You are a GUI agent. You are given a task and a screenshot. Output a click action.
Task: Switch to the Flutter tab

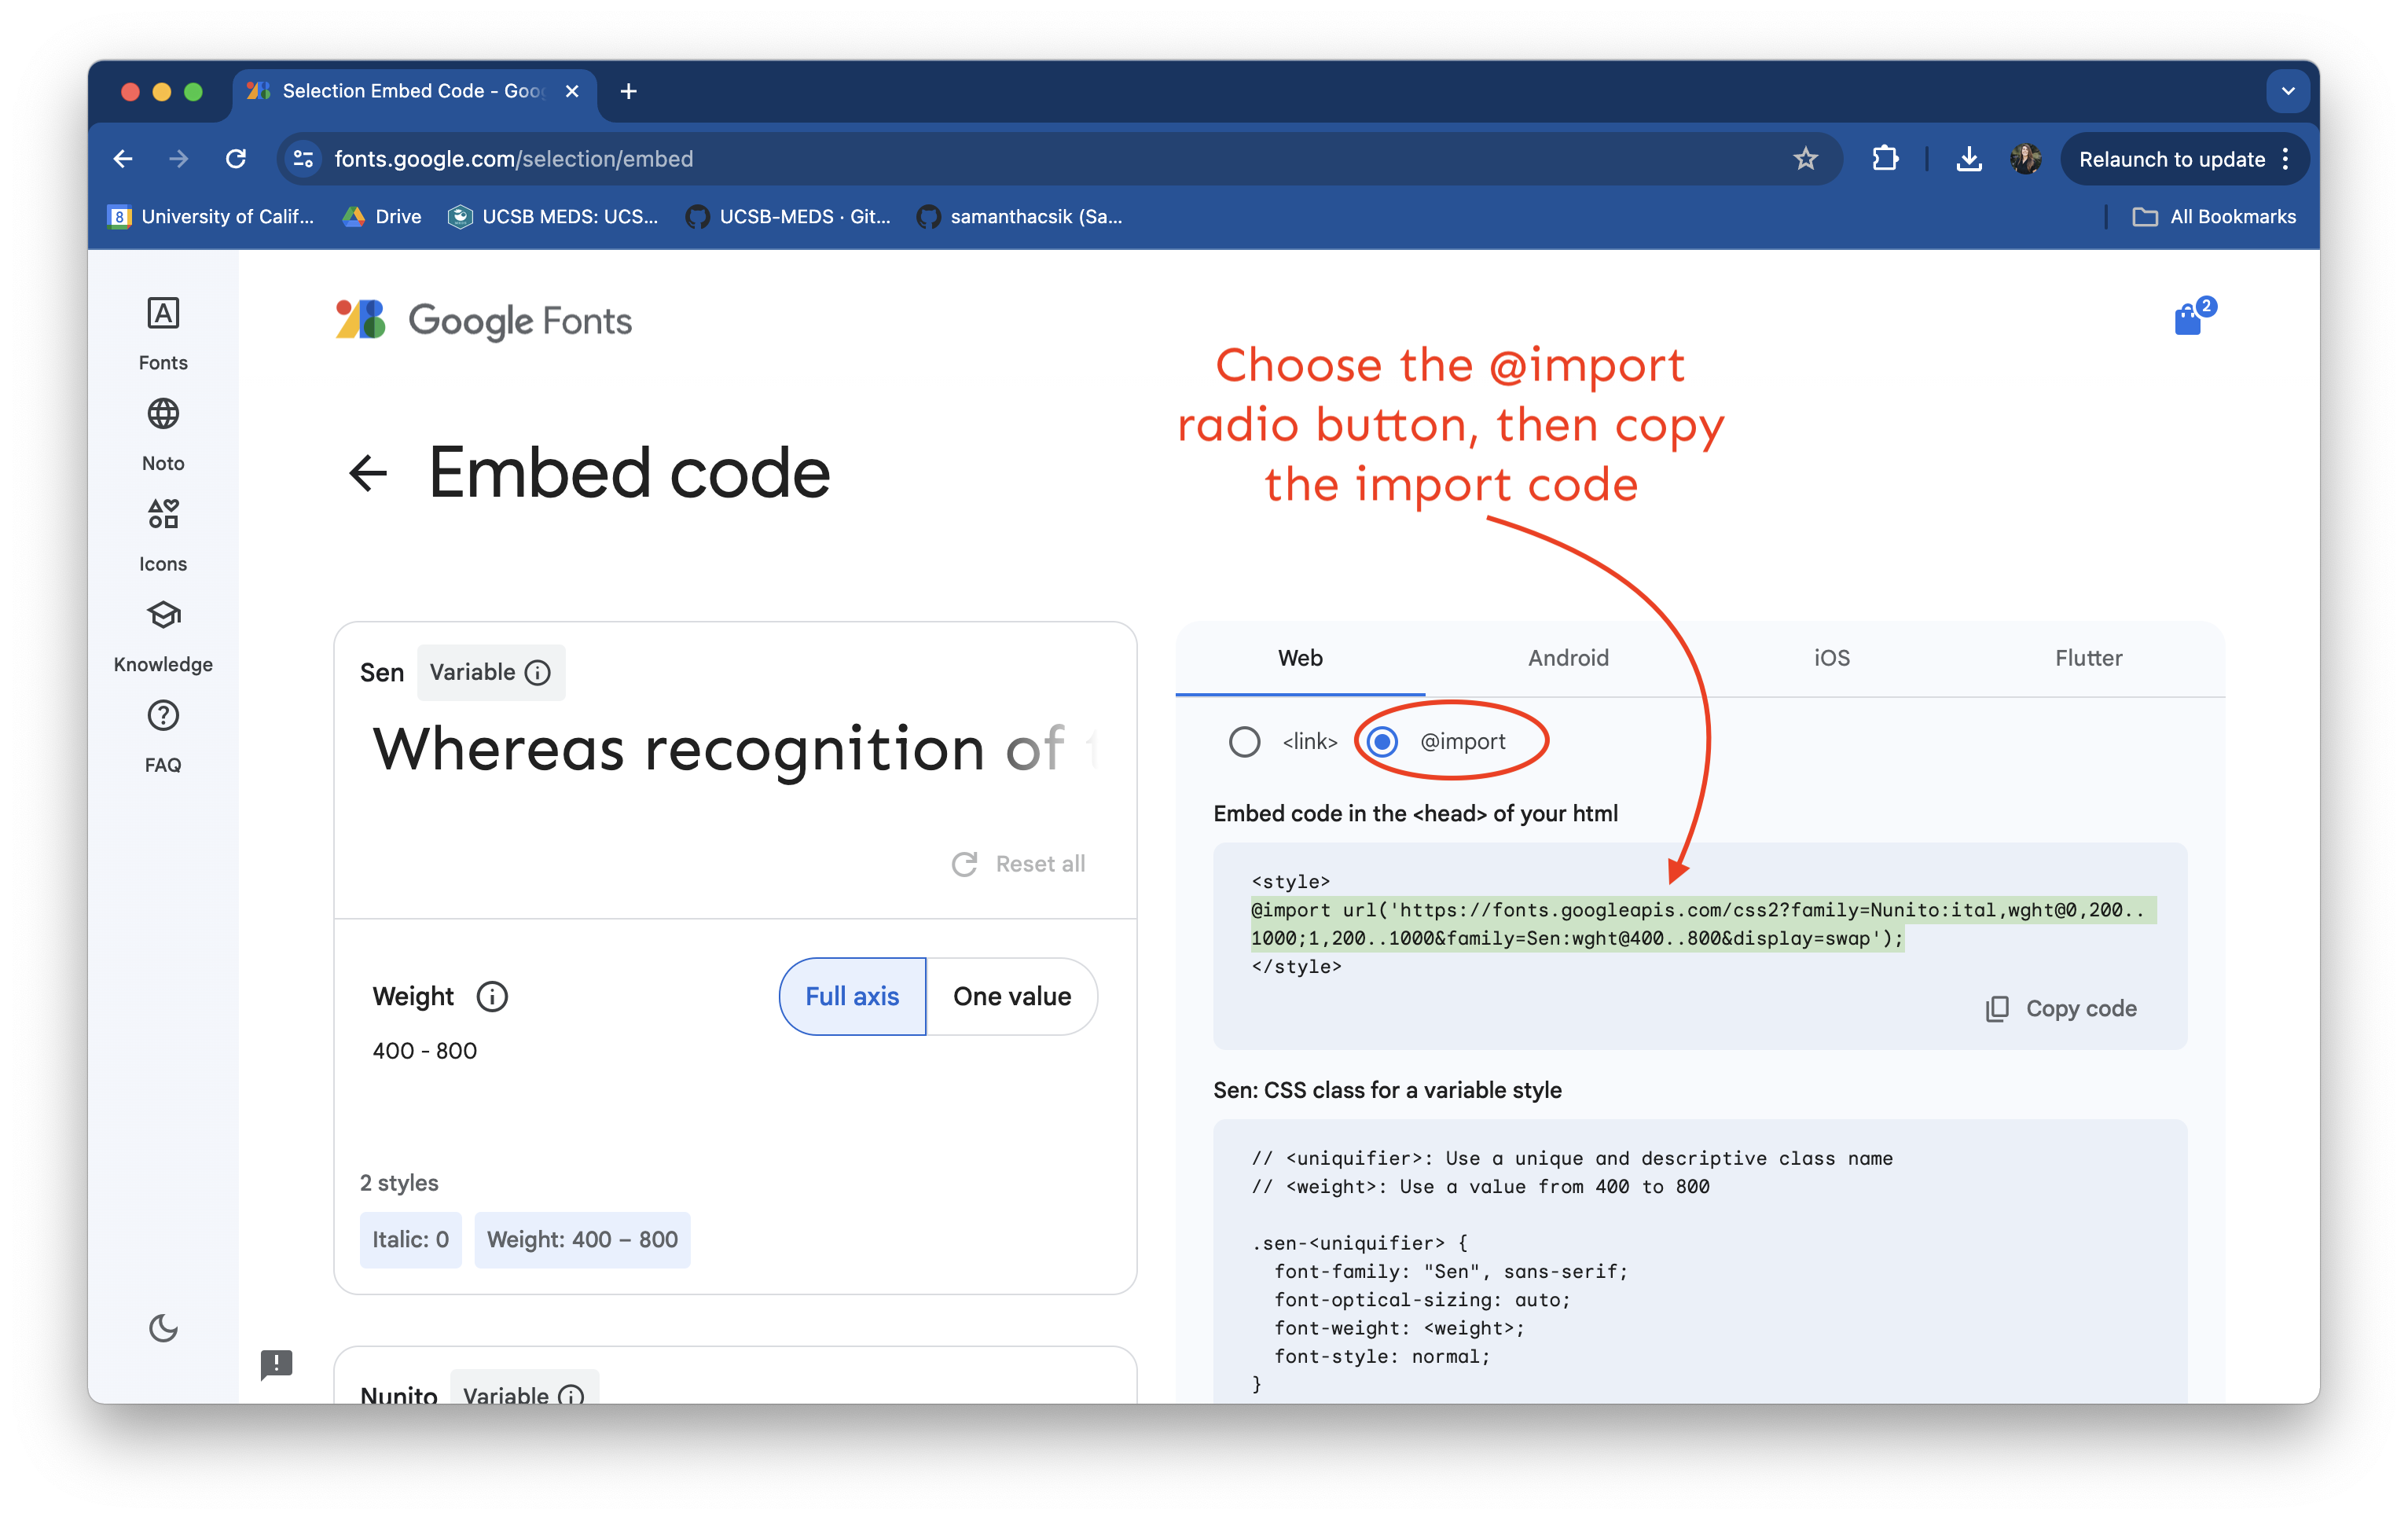[2087, 658]
